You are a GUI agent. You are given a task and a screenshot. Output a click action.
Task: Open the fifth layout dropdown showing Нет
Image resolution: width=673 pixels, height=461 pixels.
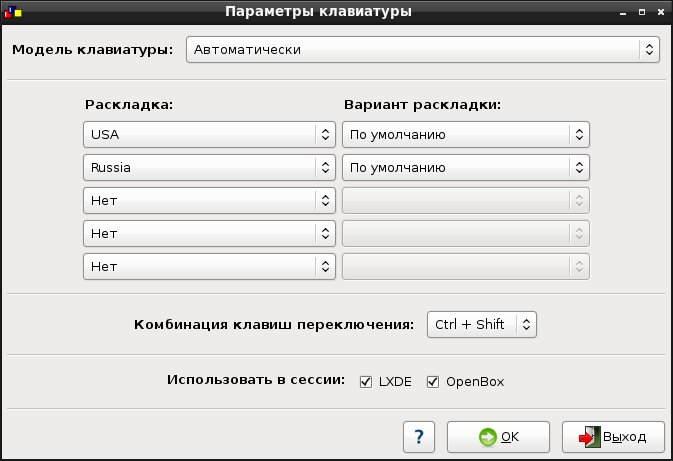(209, 267)
